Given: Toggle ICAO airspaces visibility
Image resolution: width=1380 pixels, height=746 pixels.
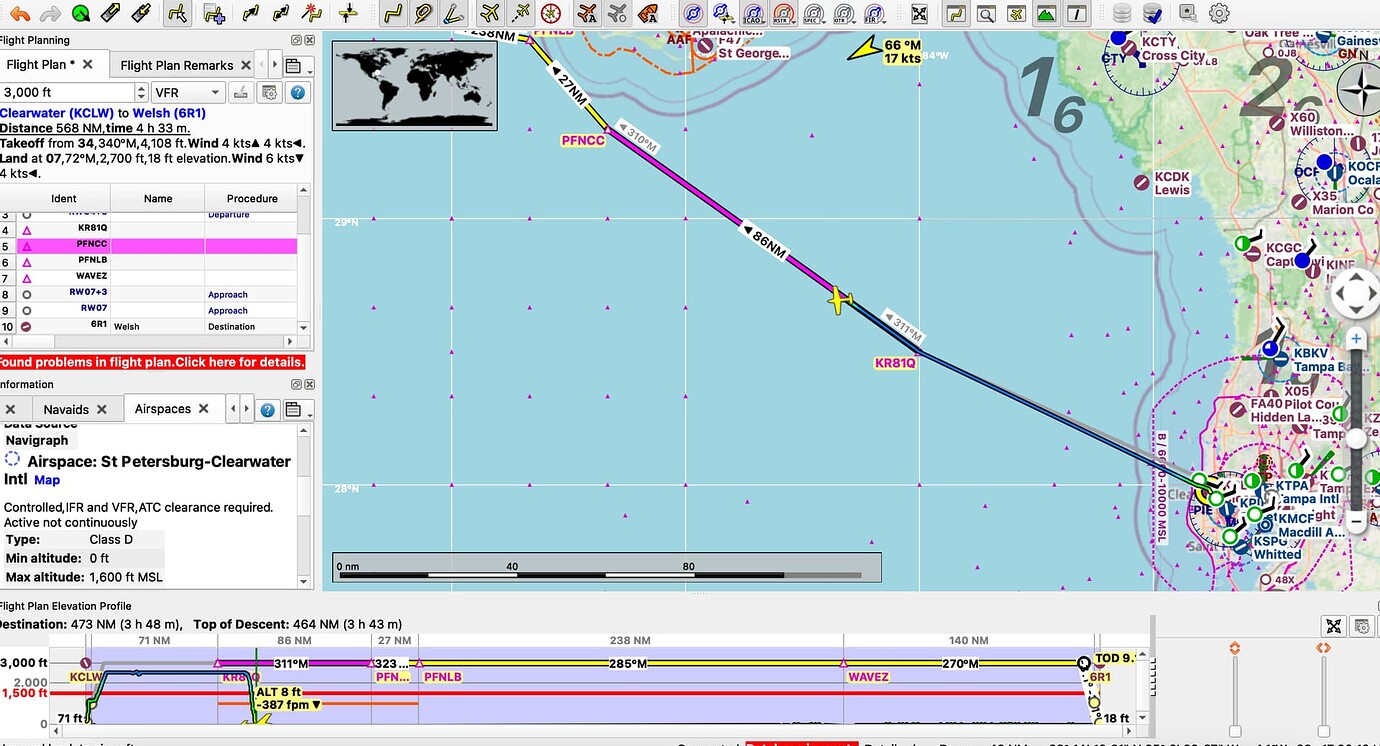Looking at the screenshot, I should tap(751, 13).
